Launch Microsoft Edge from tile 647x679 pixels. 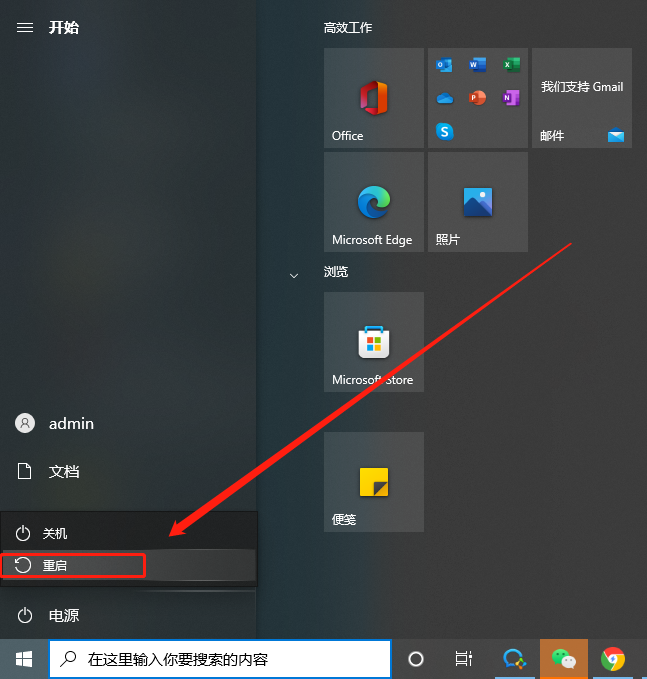(x=373, y=202)
